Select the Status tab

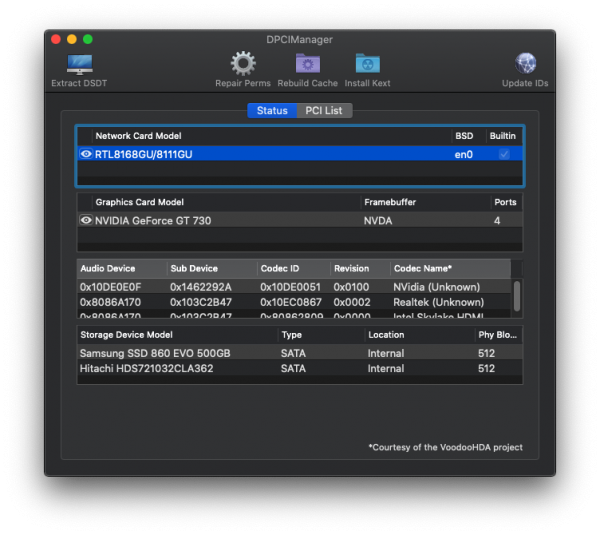[272, 111]
